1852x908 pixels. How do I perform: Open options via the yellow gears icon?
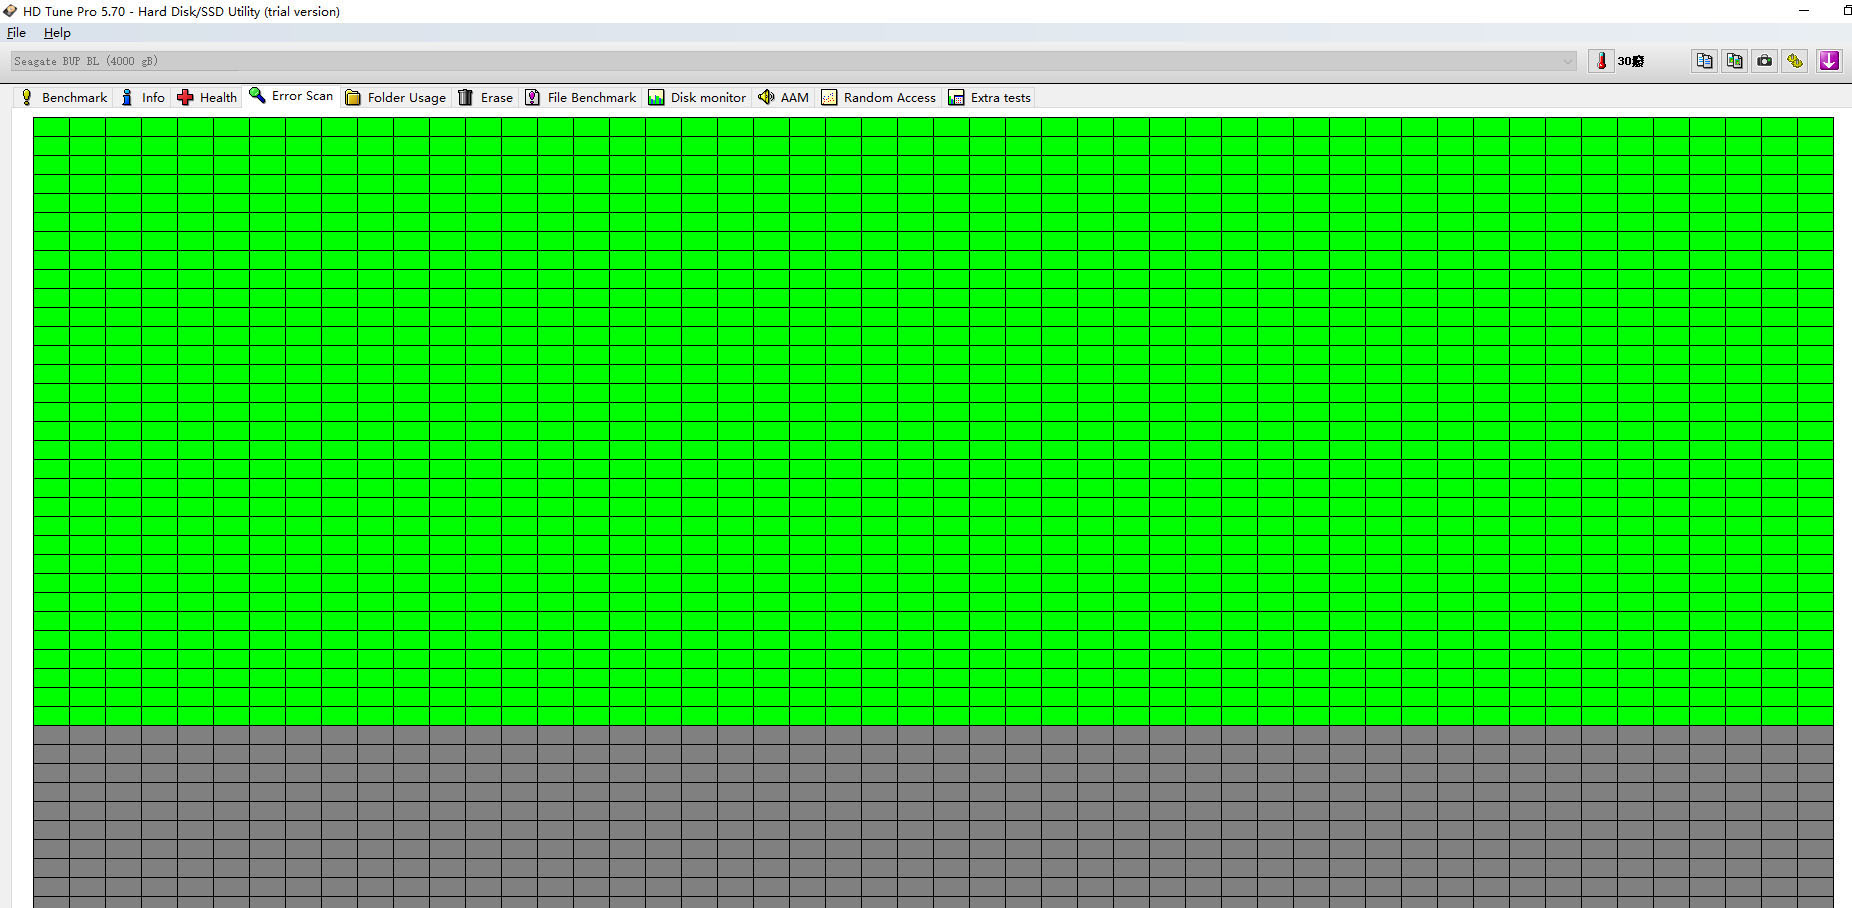click(1795, 61)
